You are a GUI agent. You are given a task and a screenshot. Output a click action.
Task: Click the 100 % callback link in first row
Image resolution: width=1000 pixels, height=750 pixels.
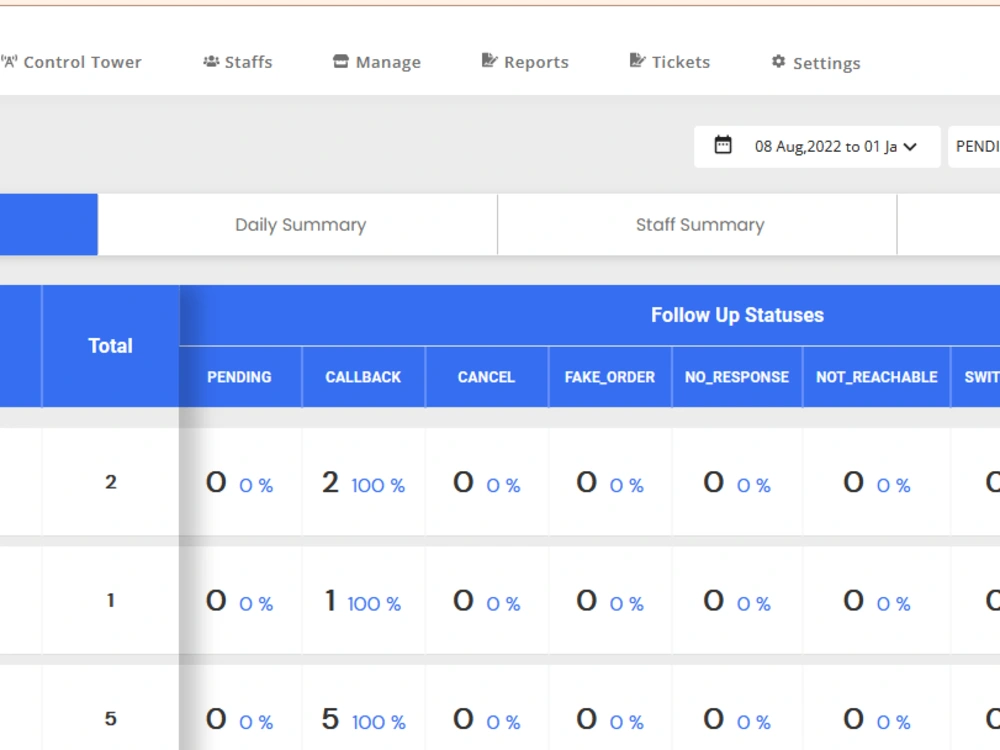[x=378, y=485]
